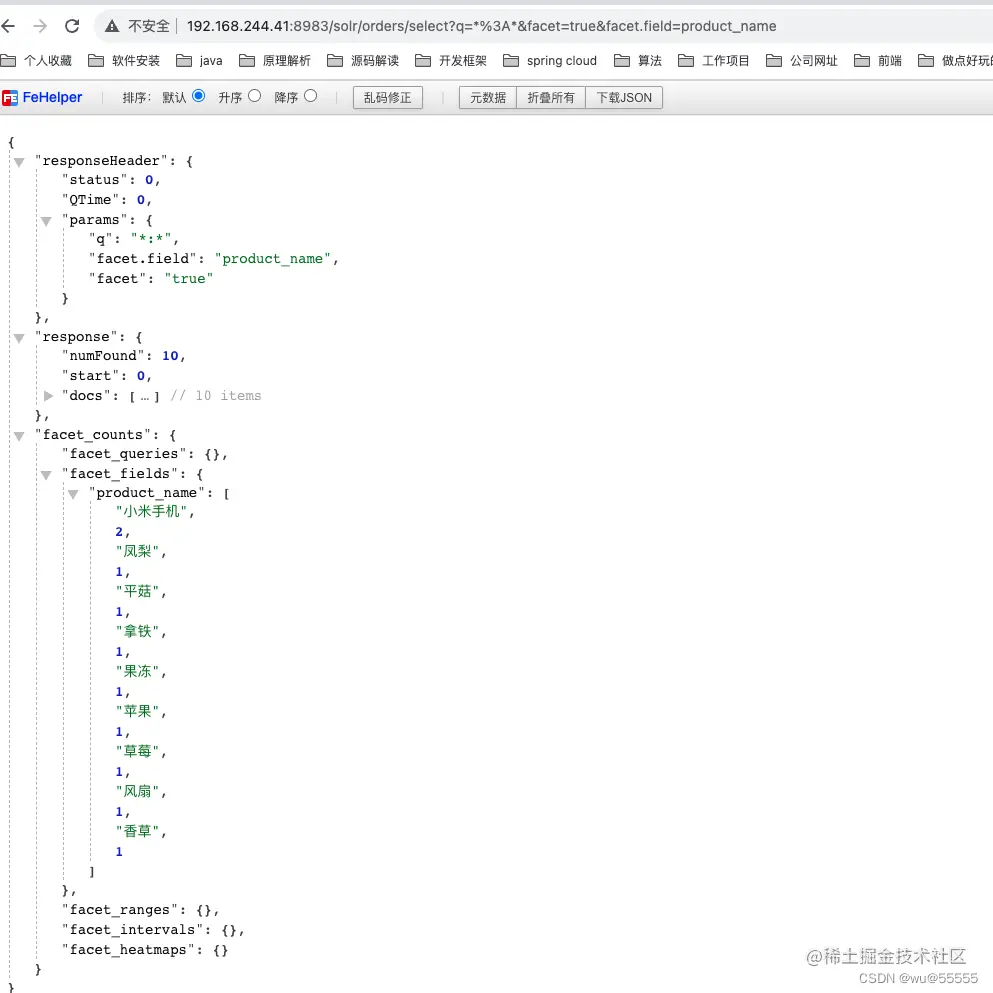Collapse the params node
This screenshot has width=993, height=993.
46,221
